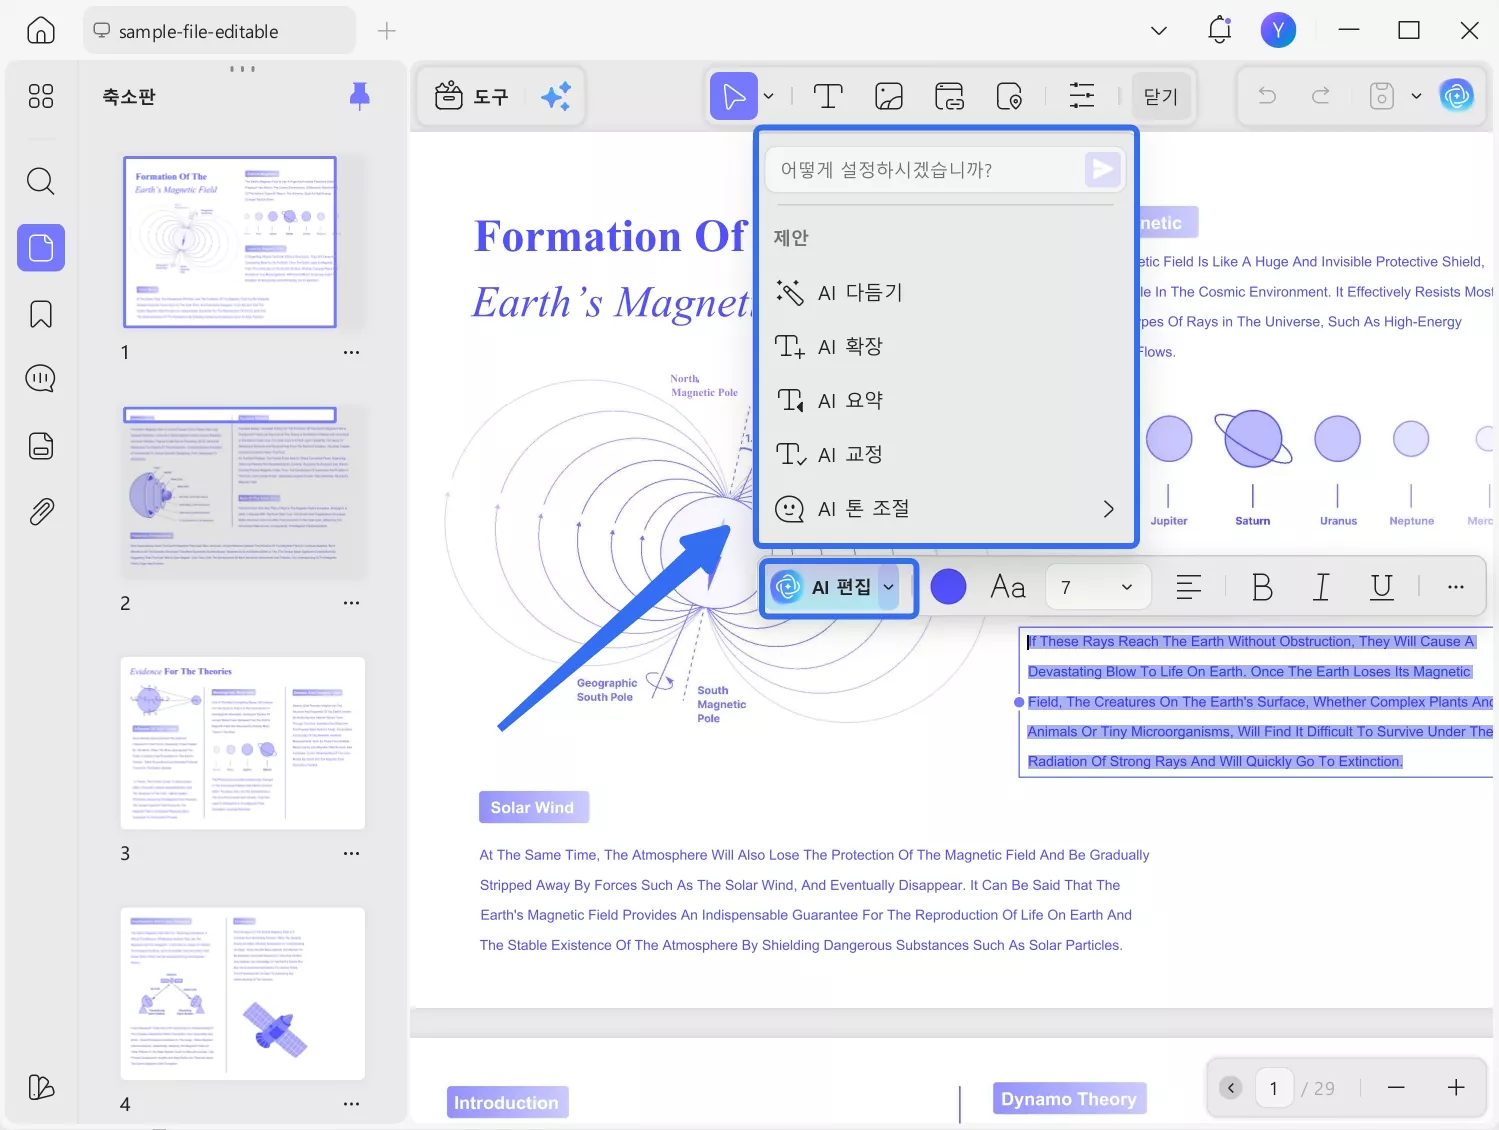The width and height of the screenshot is (1499, 1130).
Task: Select the link insert tool
Action: (949, 96)
